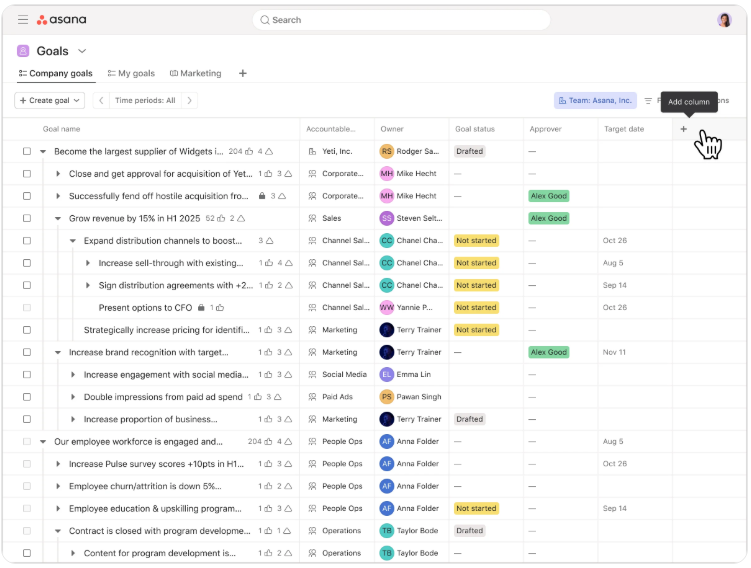Click like icon on Double impressions row

pyautogui.click(x=258, y=397)
